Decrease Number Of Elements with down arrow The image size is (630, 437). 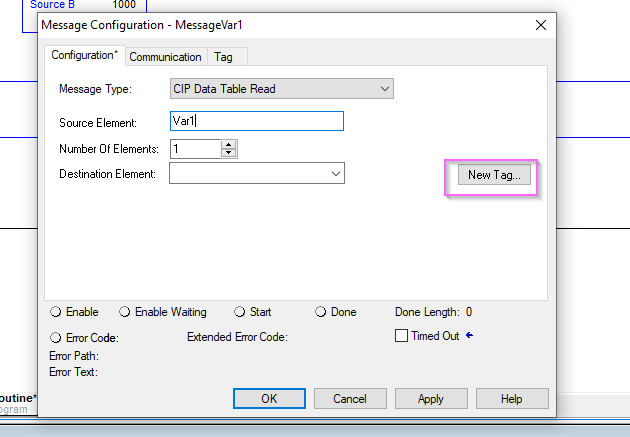pyautogui.click(x=229, y=153)
